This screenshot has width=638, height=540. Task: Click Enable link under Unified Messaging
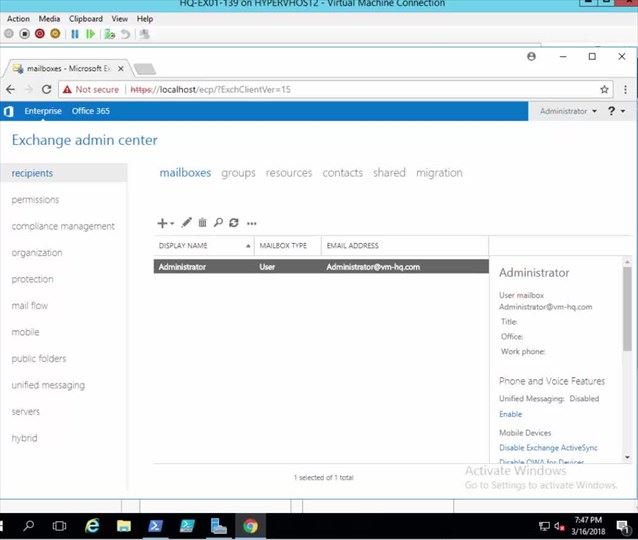point(510,414)
